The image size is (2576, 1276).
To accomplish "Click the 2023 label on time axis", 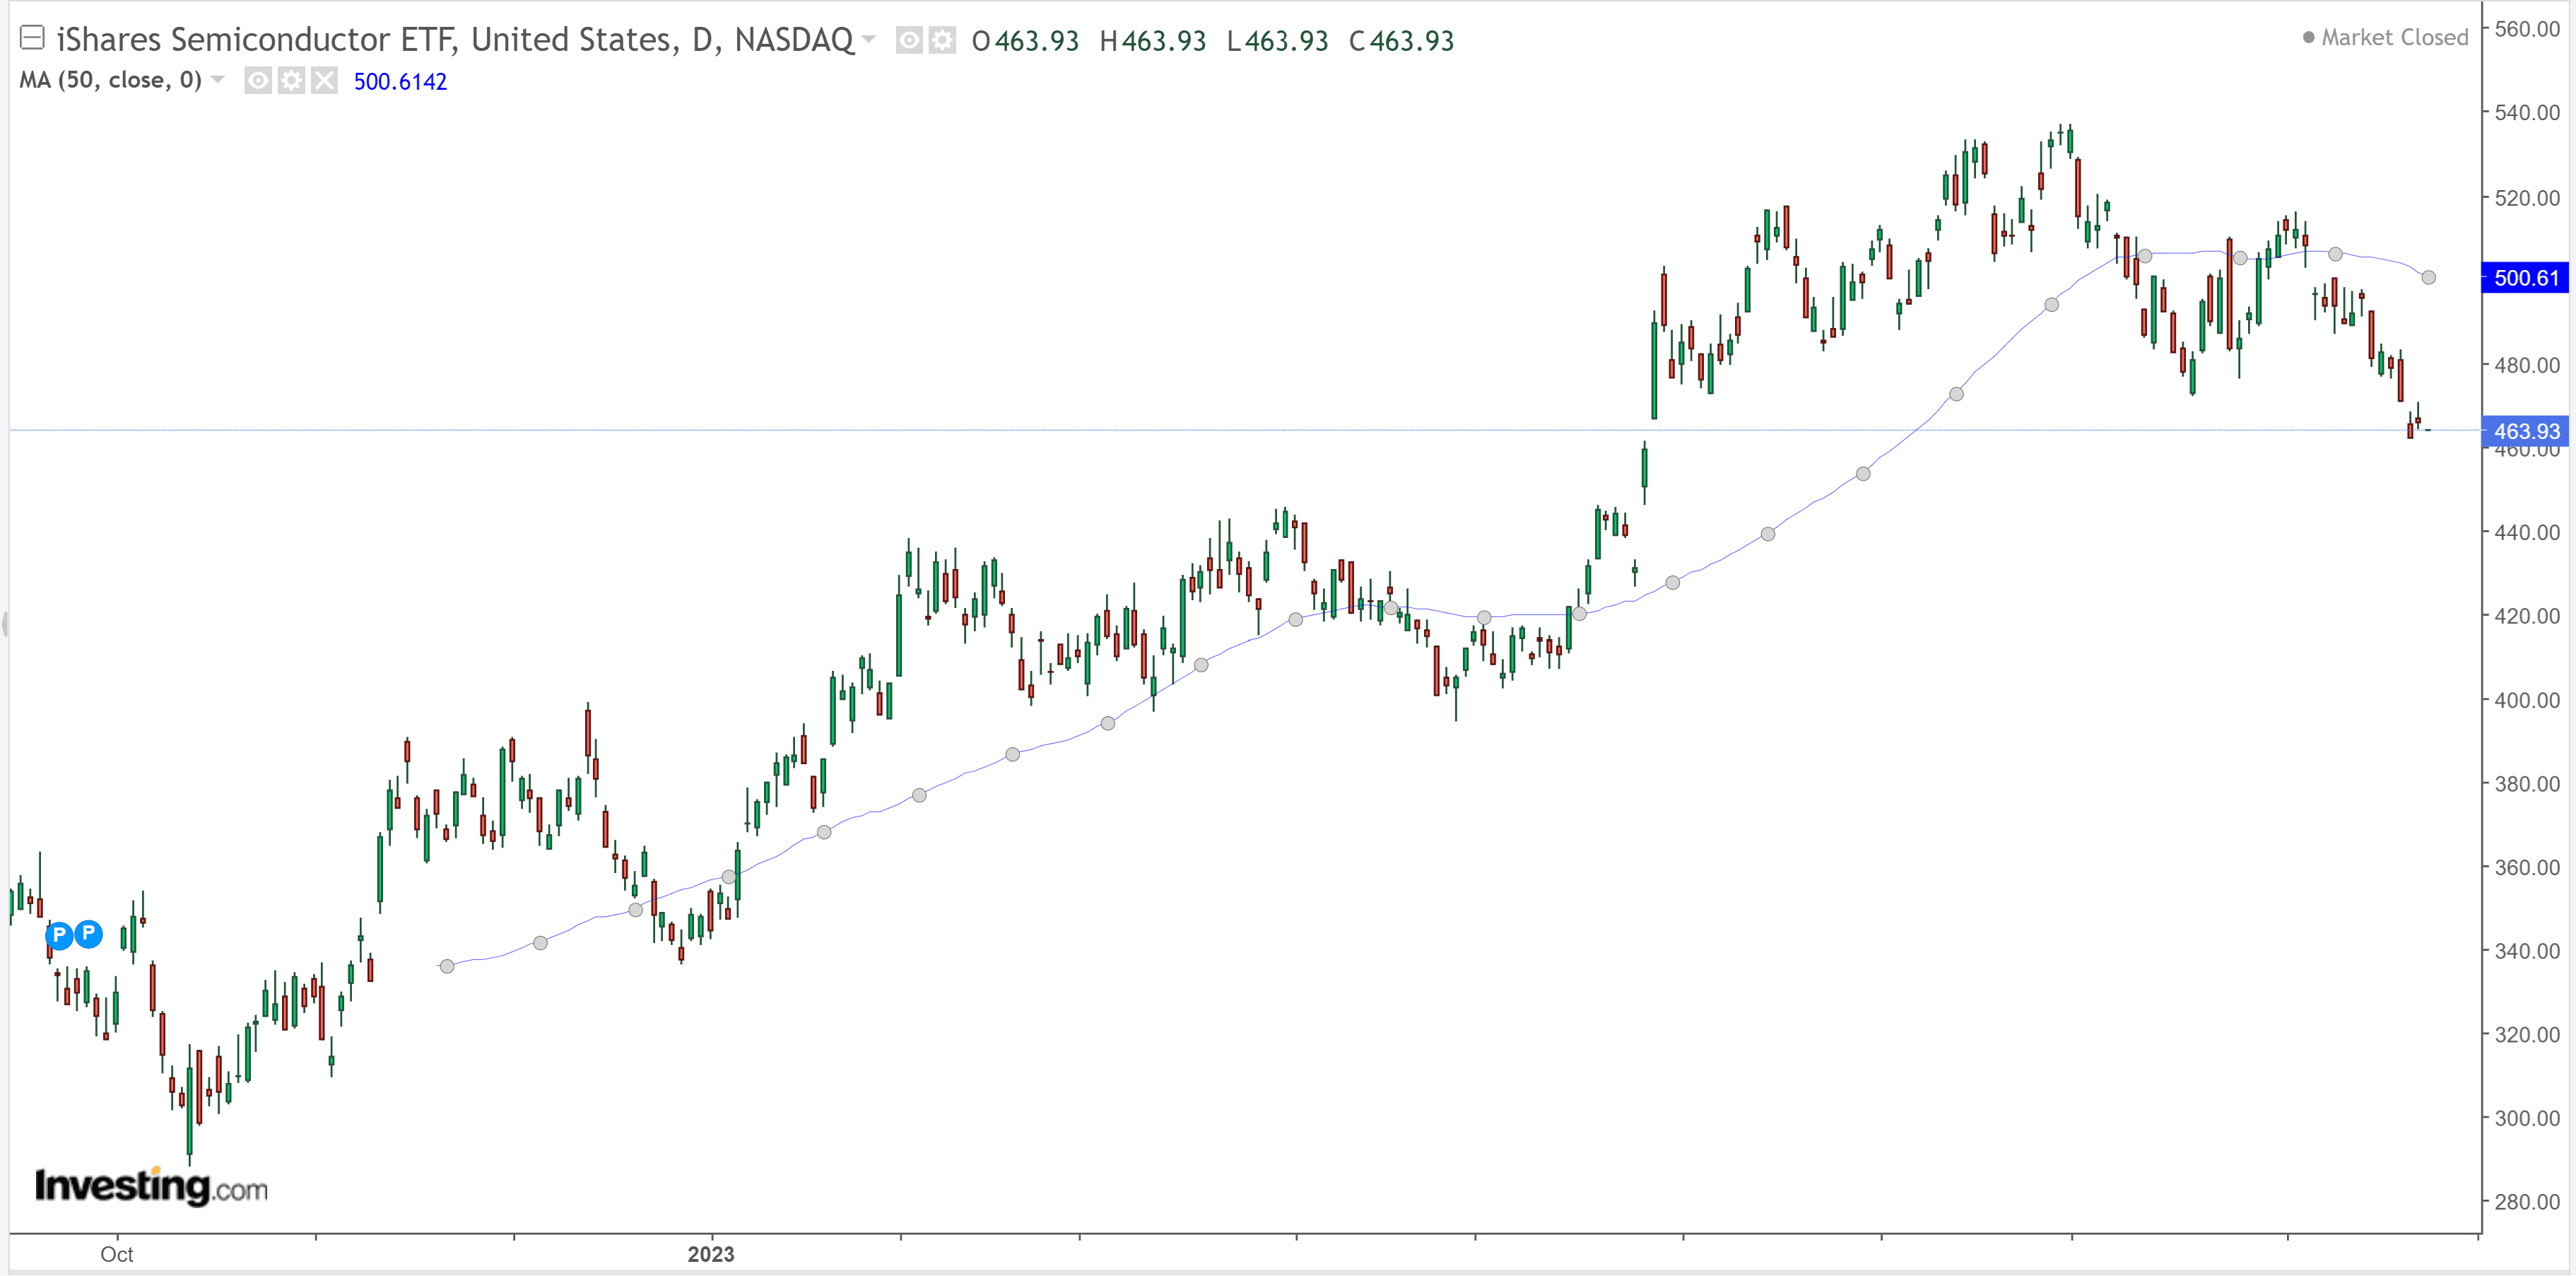I will tap(711, 1254).
